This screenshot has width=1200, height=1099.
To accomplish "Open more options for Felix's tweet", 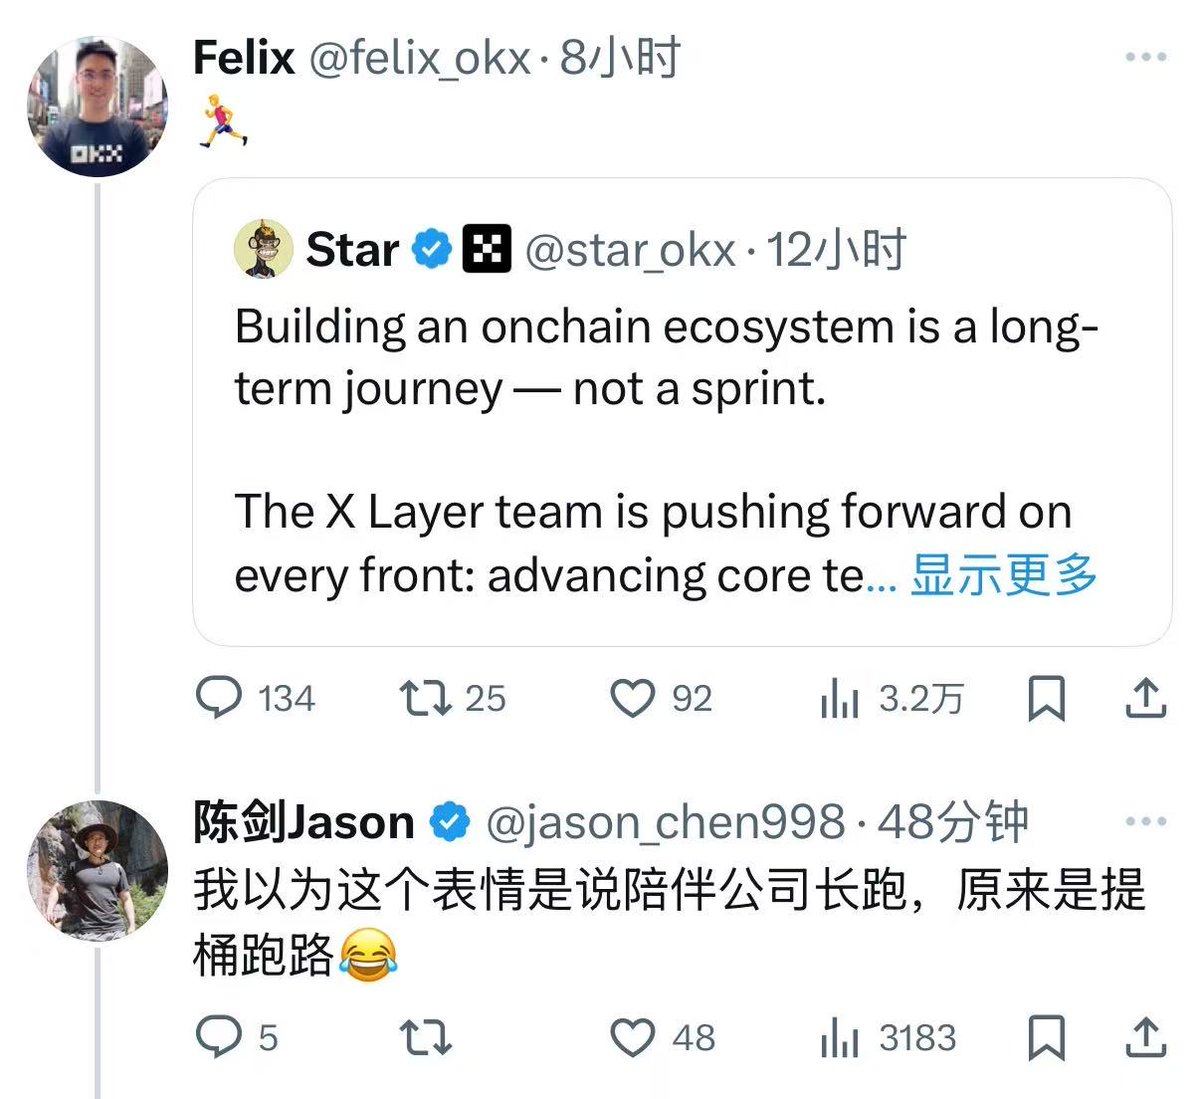I will (x=1146, y=57).
